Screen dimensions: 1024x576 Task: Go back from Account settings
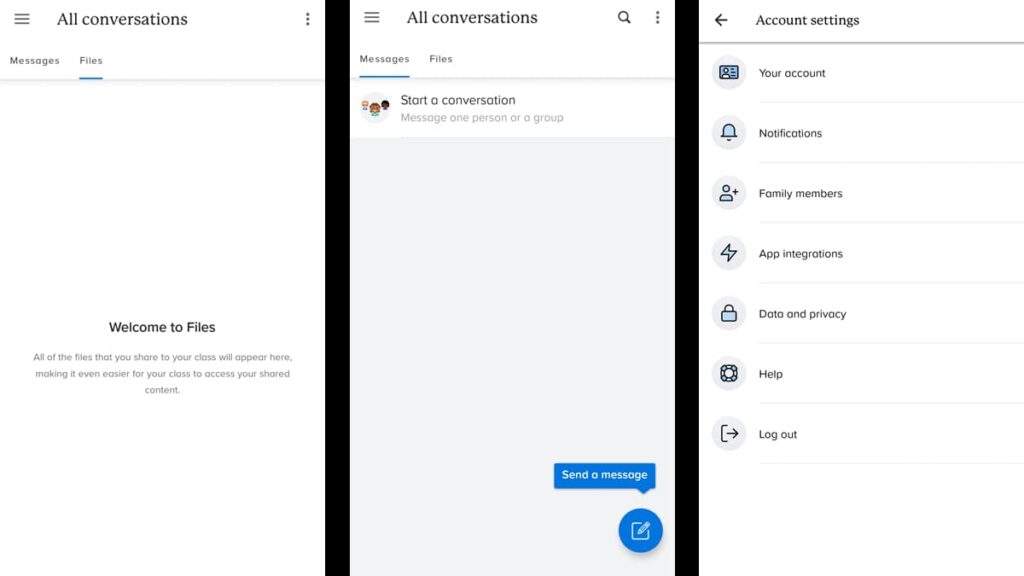tap(721, 20)
